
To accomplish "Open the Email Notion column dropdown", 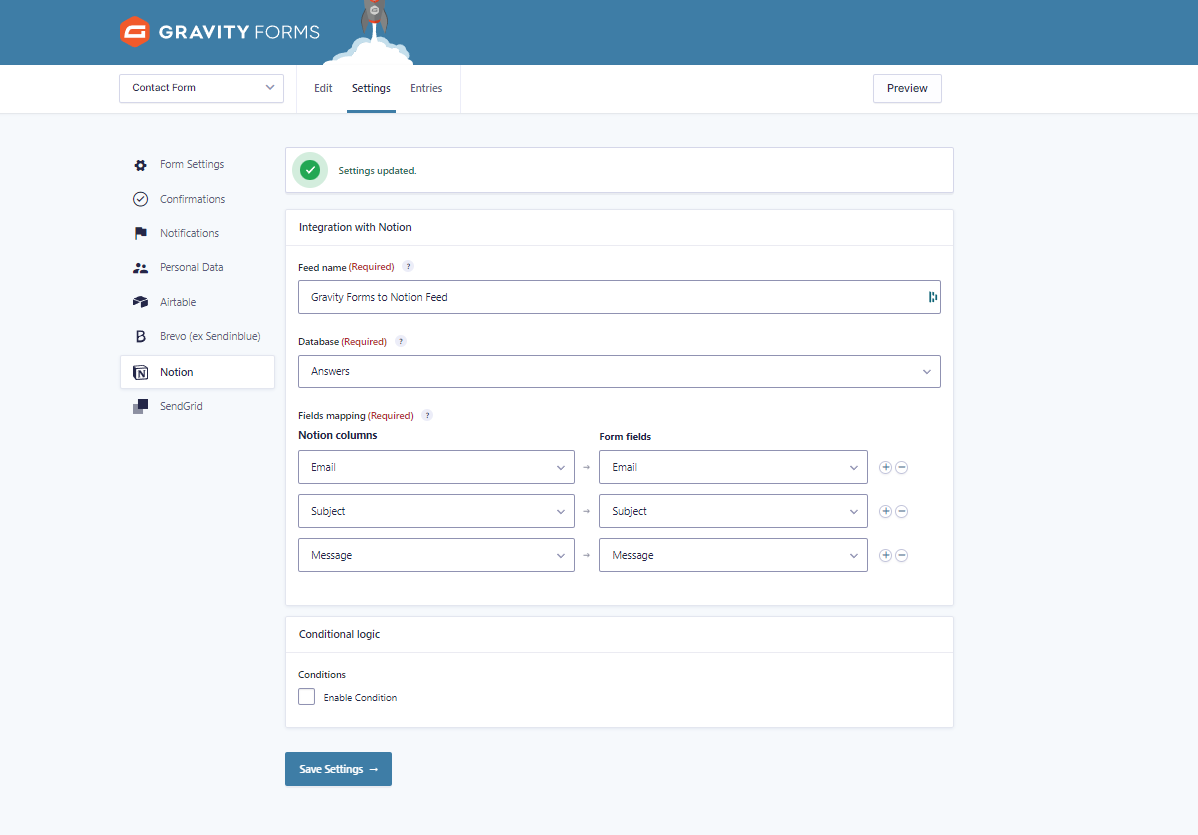I will [436, 467].
